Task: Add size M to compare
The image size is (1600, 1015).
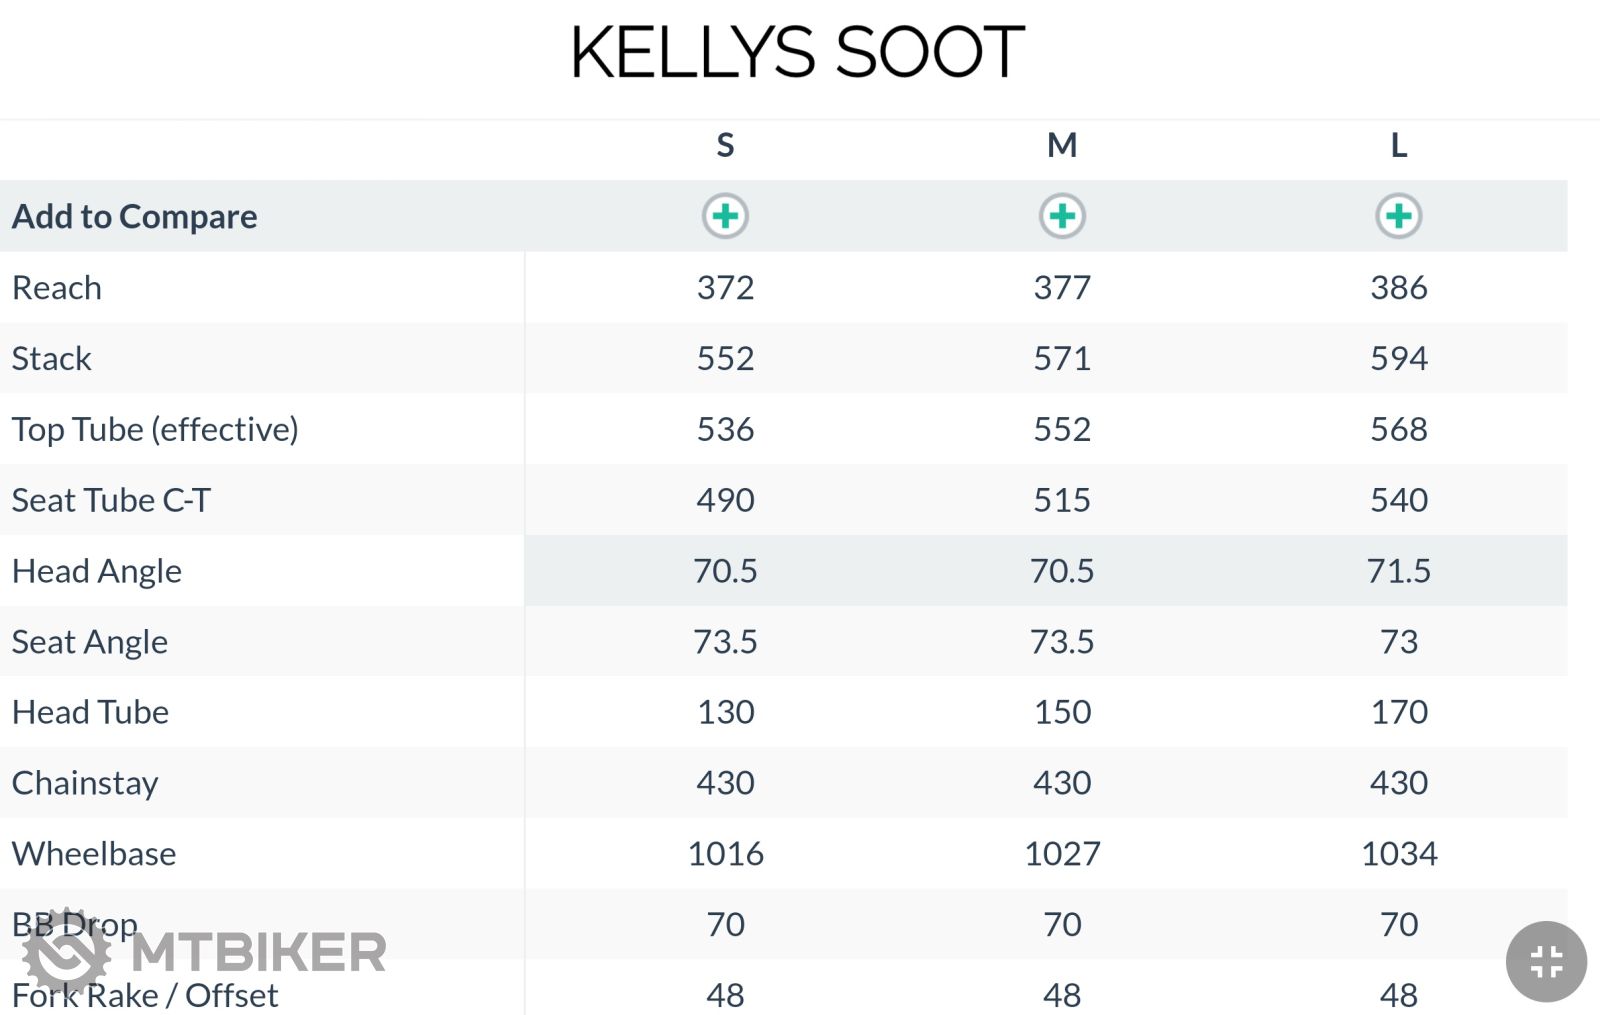Action: tap(1062, 216)
